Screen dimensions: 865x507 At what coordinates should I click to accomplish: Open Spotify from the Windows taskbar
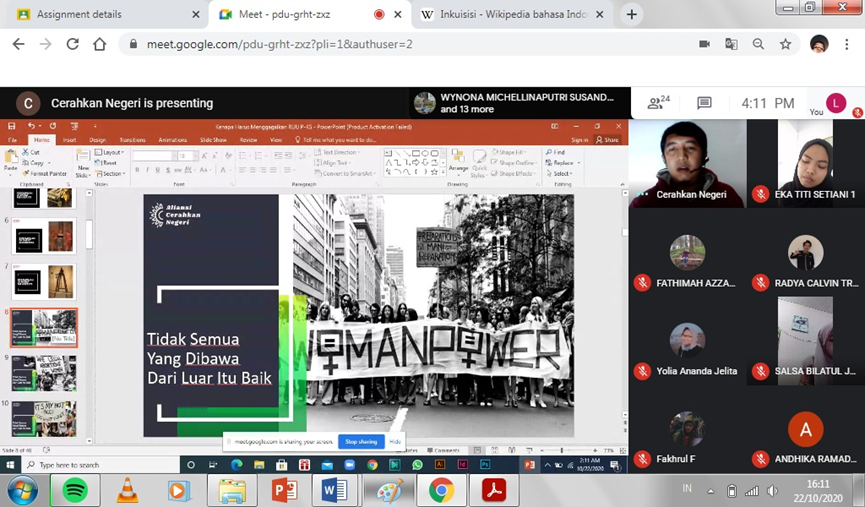click(x=75, y=490)
